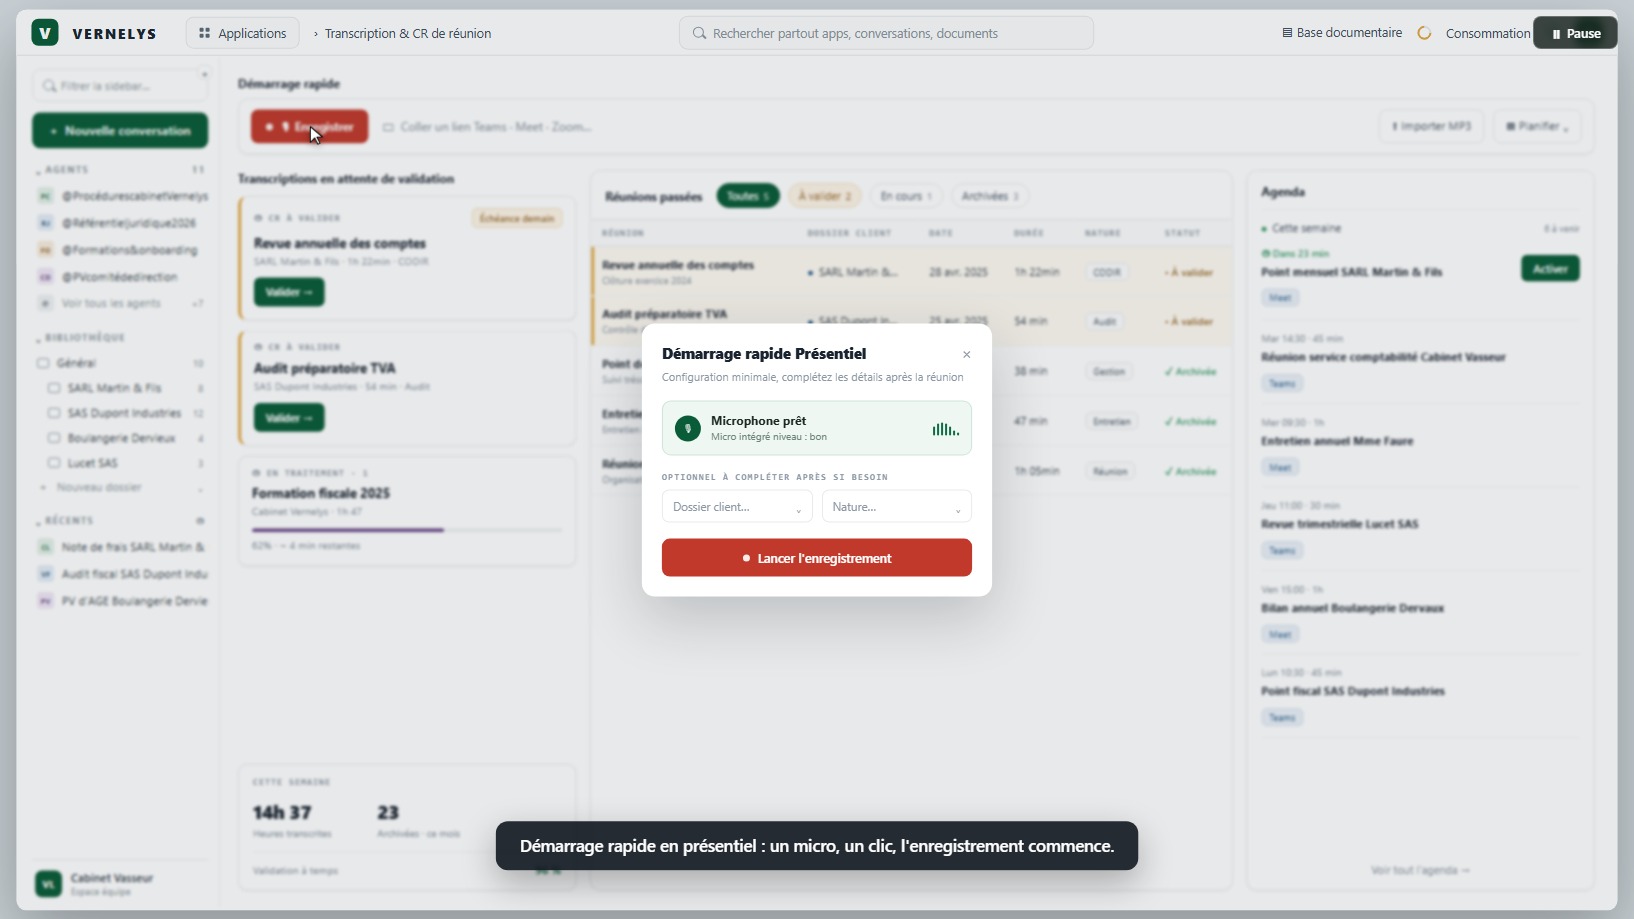Collapse the Récents section
This screenshot has width=1634, height=919.
click(66, 521)
